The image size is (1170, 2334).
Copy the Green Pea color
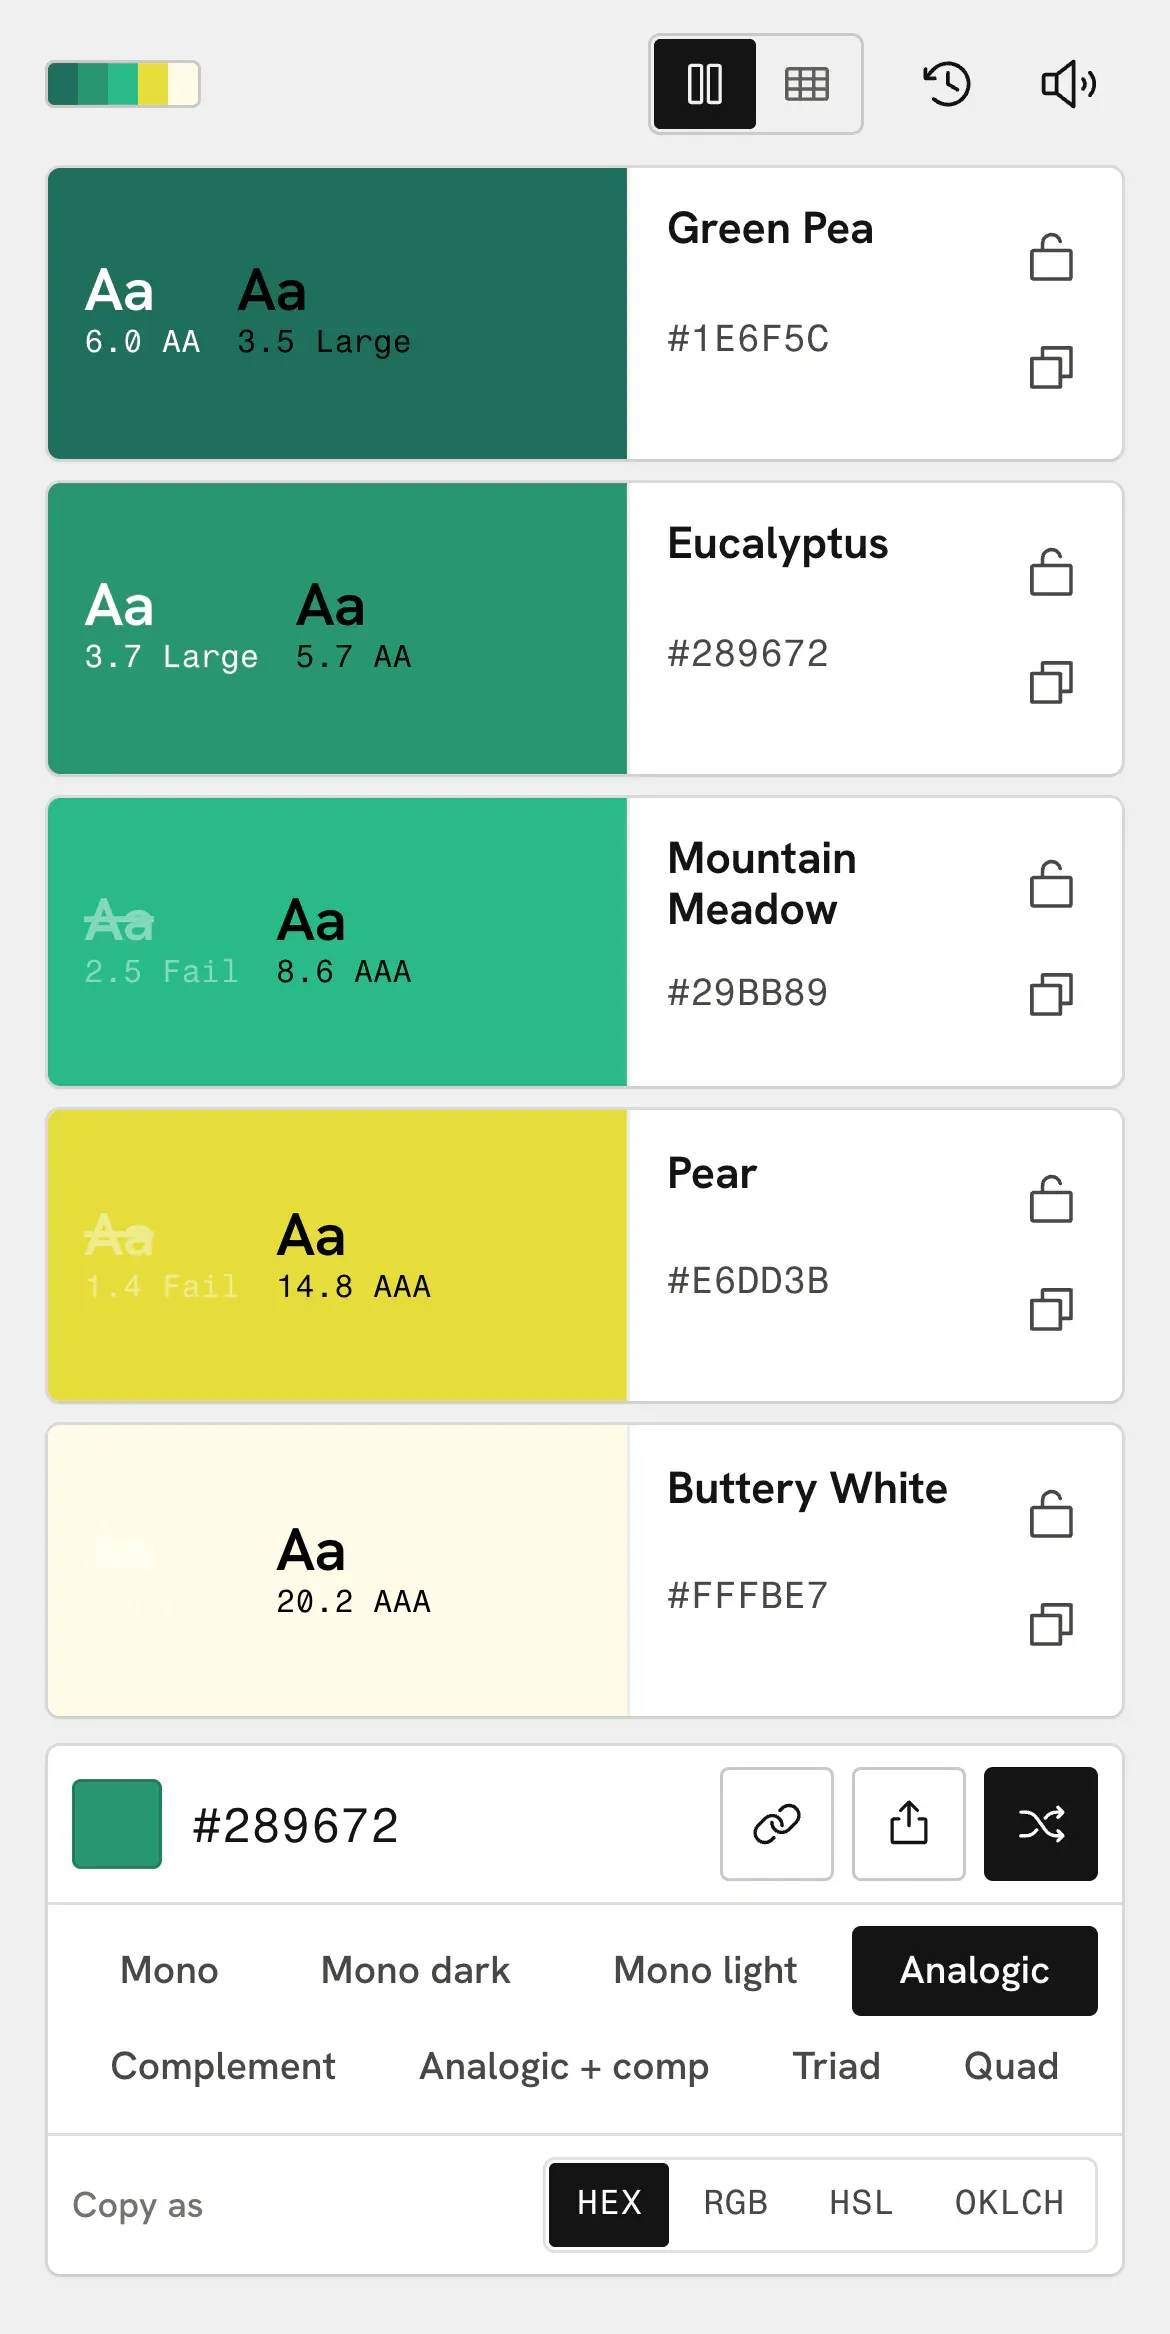(x=1051, y=367)
